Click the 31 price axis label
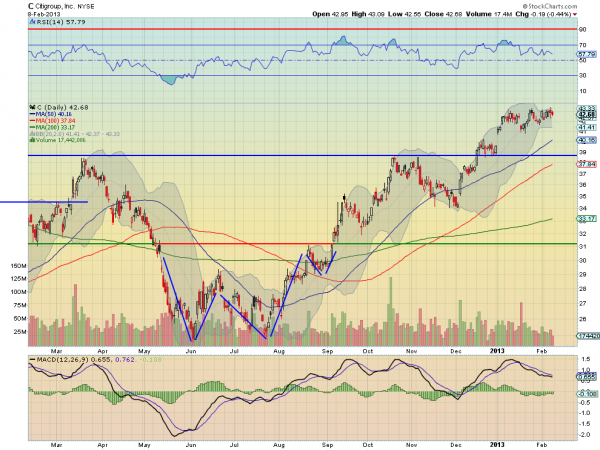The height and width of the screenshot is (450, 600). (582, 247)
